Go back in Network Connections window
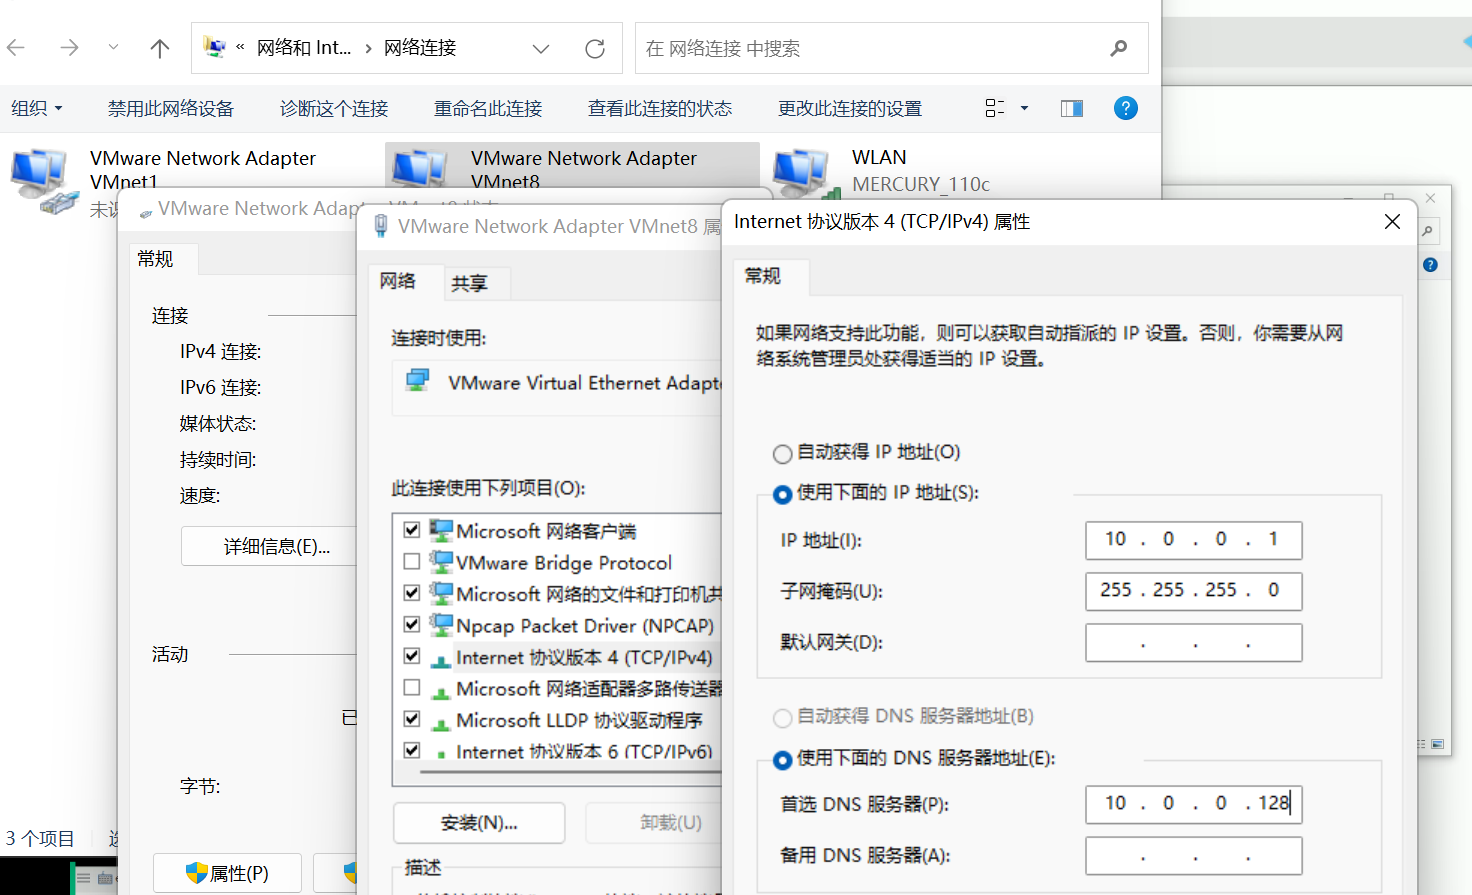The width and height of the screenshot is (1472, 895). click(16, 48)
